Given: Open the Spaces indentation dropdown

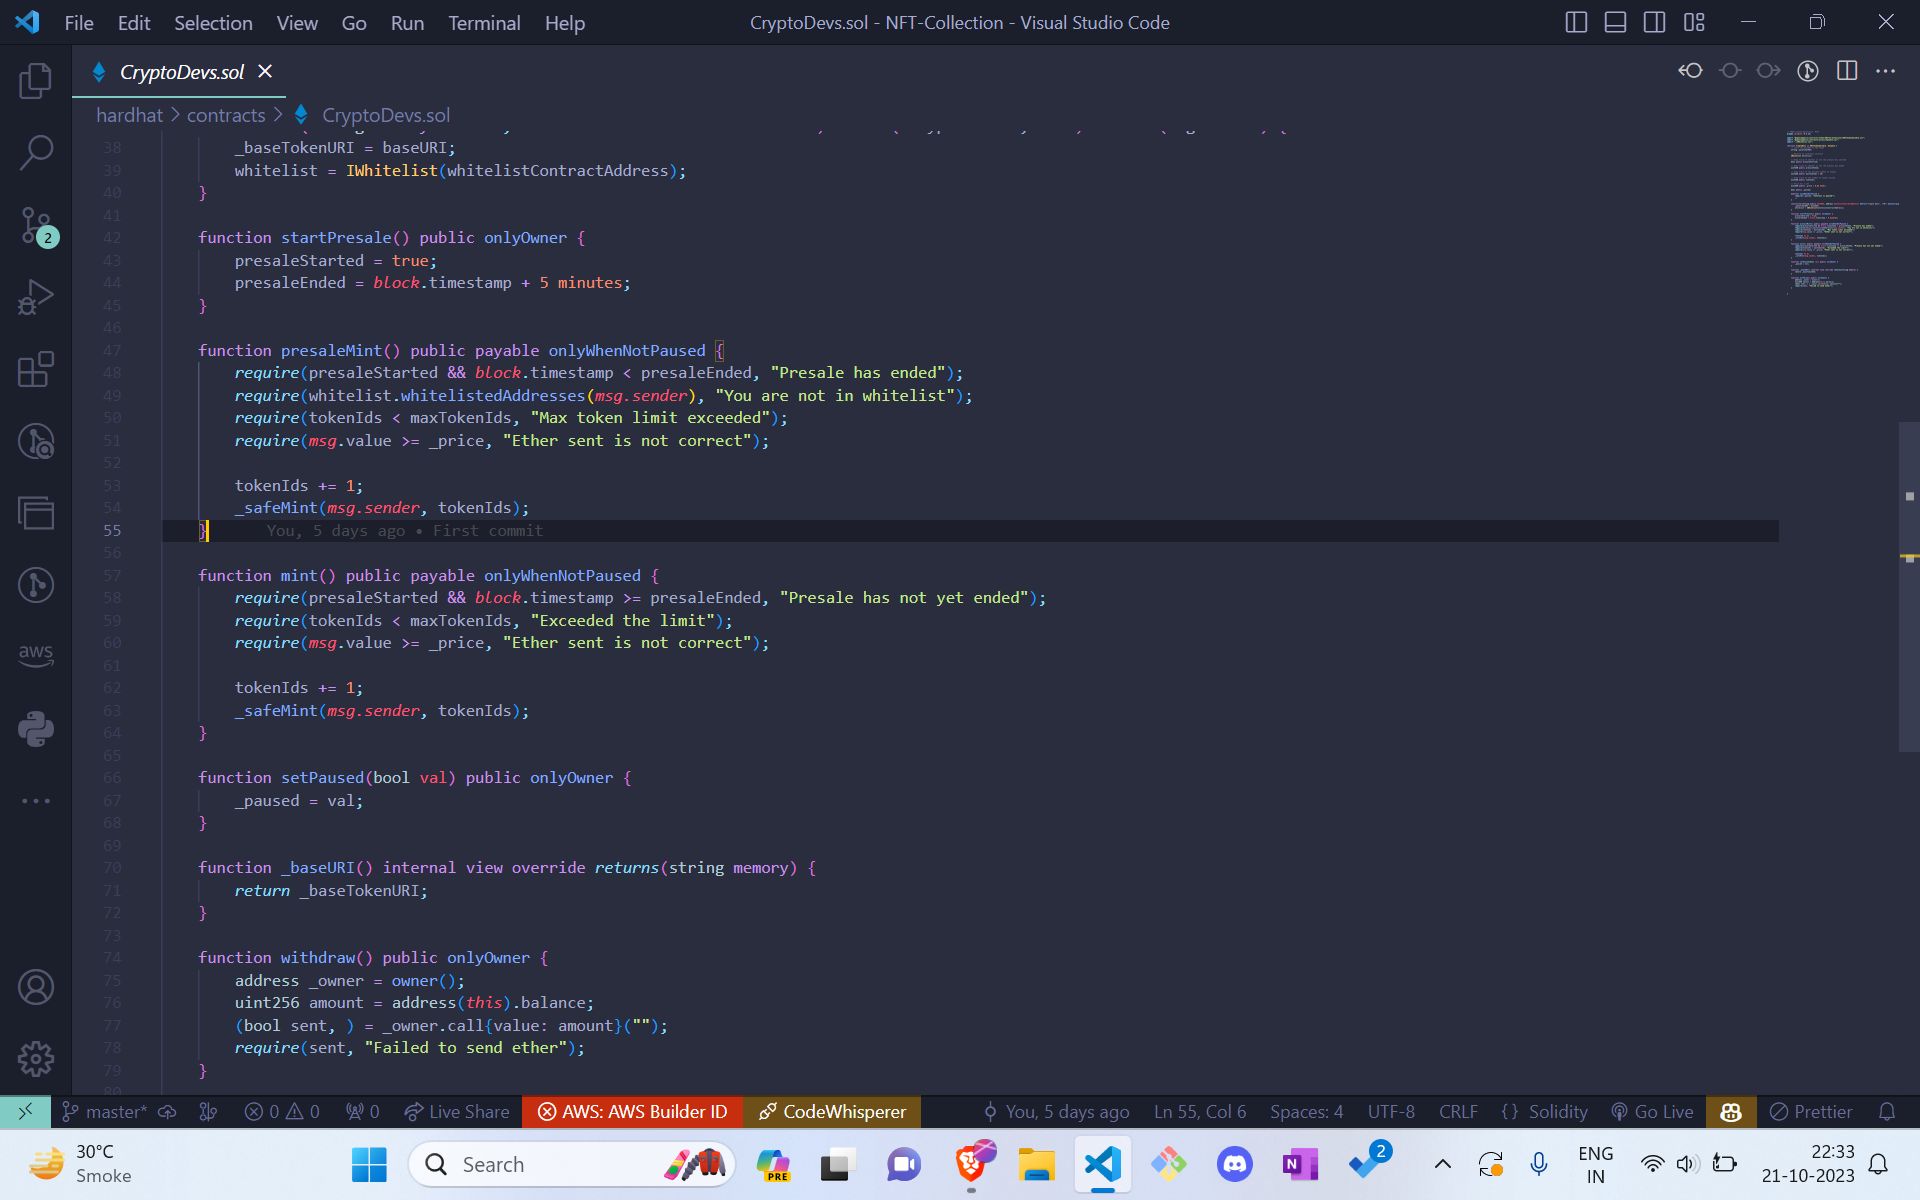Looking at the screenshot, I should [1306, 1112].
